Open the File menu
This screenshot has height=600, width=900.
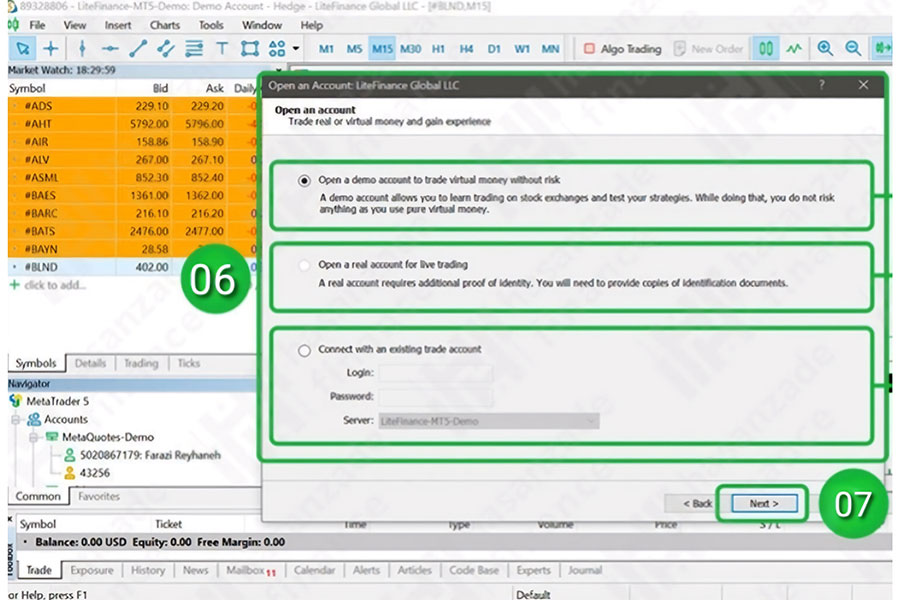(37, 25)
